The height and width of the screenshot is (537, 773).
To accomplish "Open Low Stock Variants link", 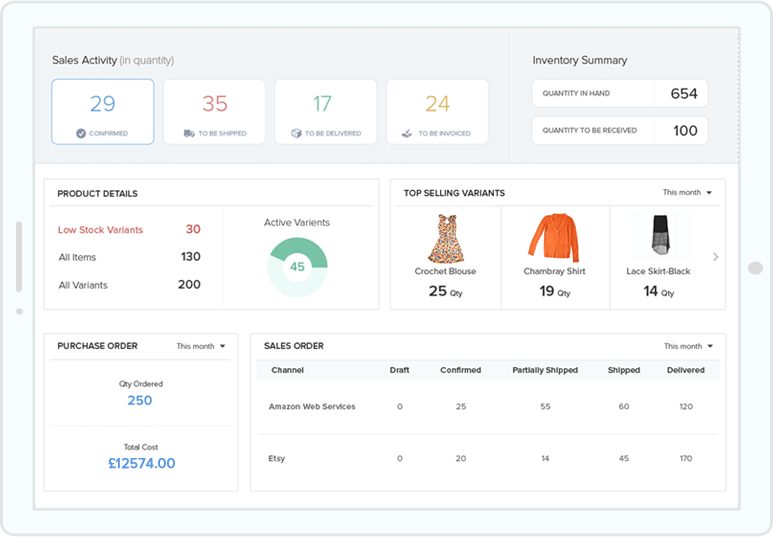I will 99,230.
